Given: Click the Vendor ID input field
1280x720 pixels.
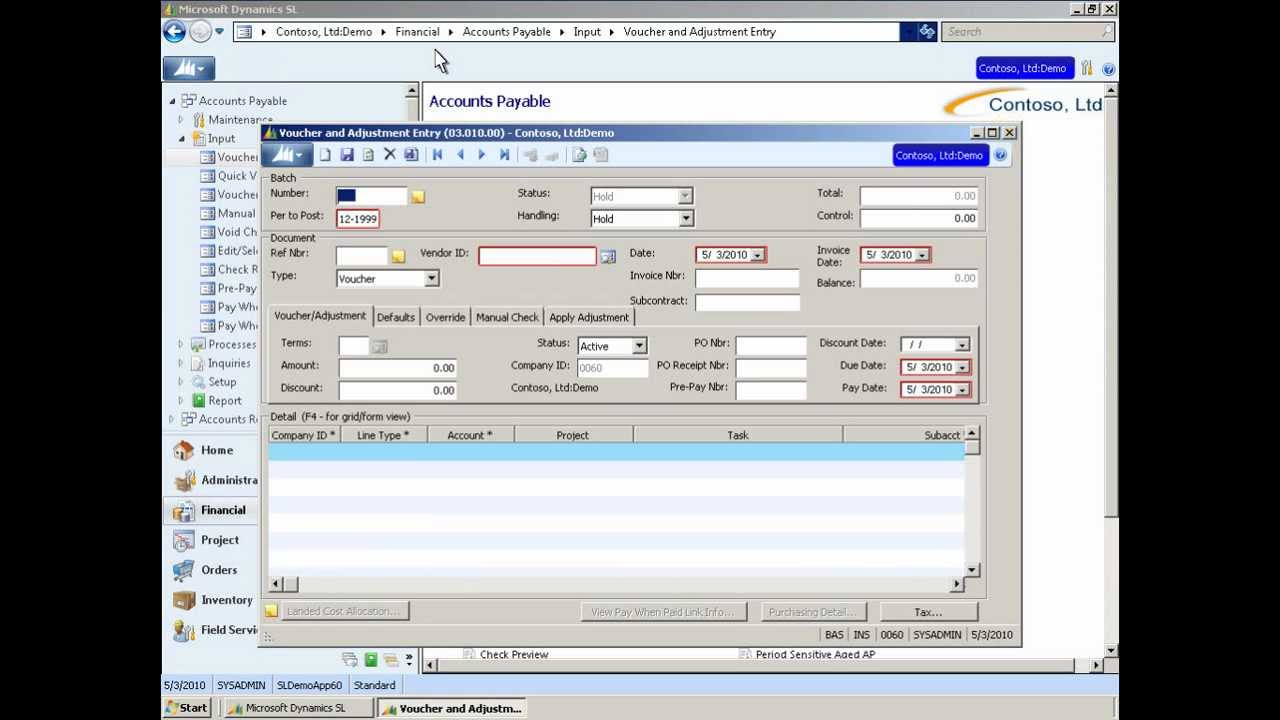Looking at the screenshot, I should tap(537, 257).
